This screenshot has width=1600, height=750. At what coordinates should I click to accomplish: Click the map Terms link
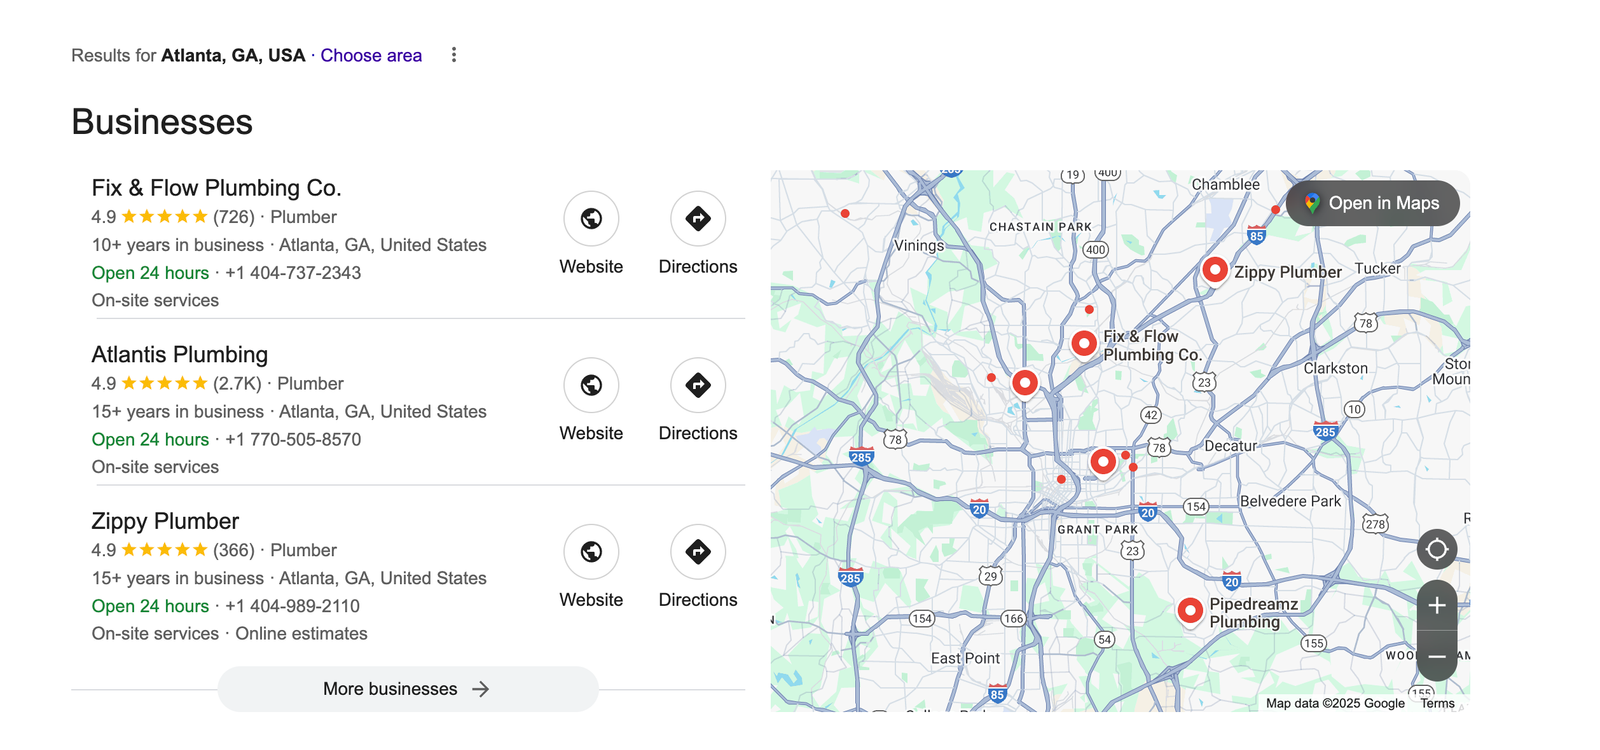(x=1437, y=703)
